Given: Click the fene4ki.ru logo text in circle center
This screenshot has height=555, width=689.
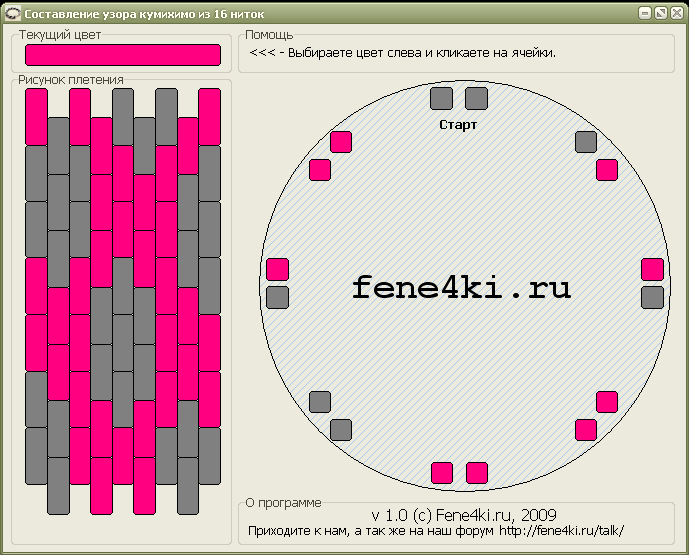Looking at the screenshot, I should [461, 288].
